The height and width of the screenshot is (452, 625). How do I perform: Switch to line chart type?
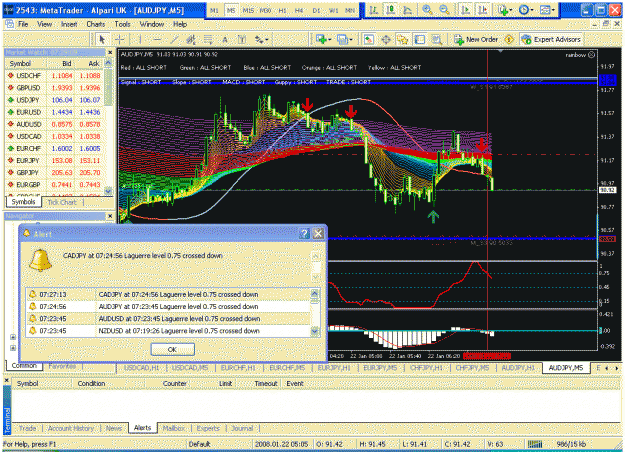[407, 10]
